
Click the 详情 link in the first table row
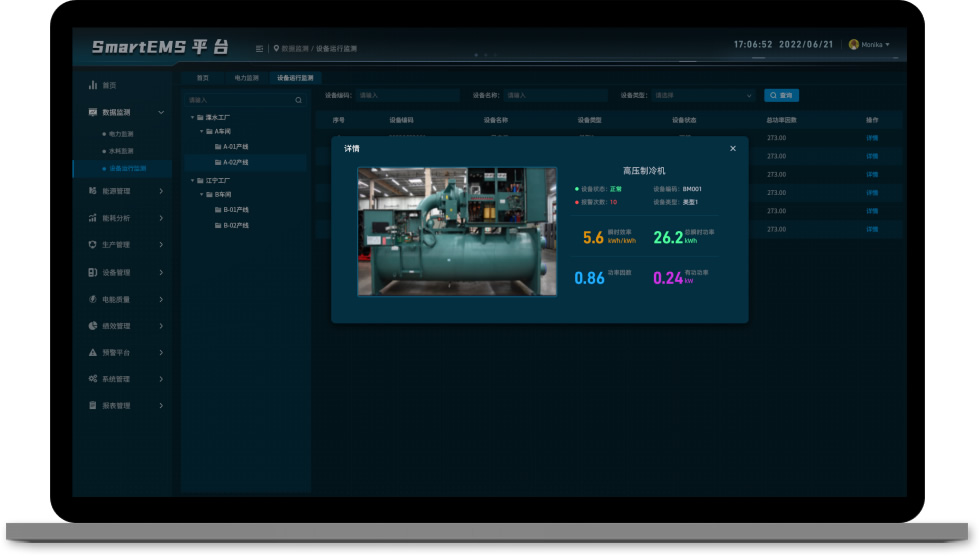871,138
